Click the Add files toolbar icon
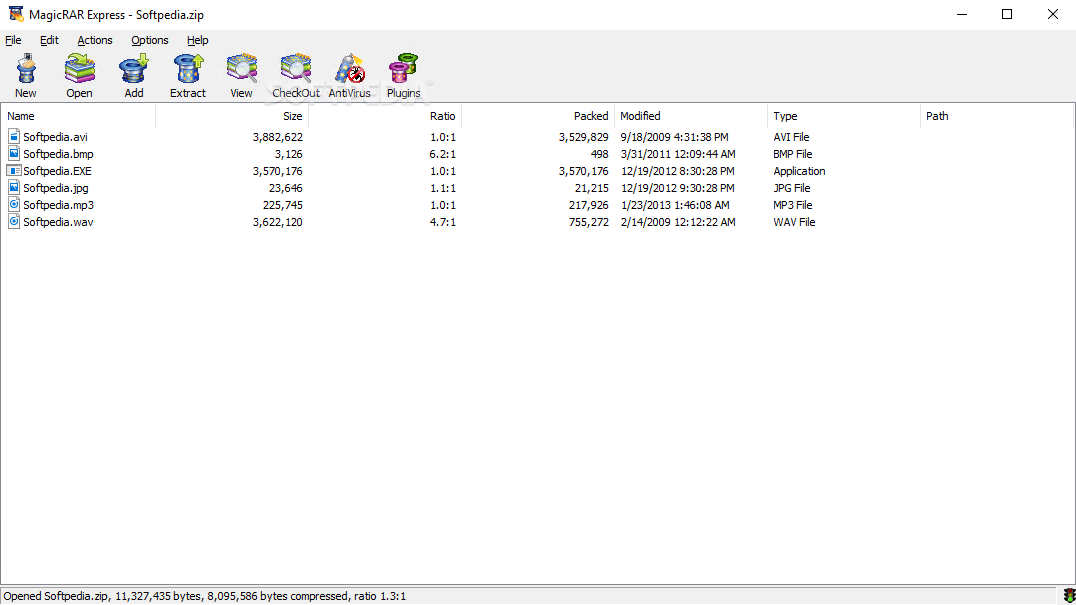 pyautogui.click(x=134, y=69)
